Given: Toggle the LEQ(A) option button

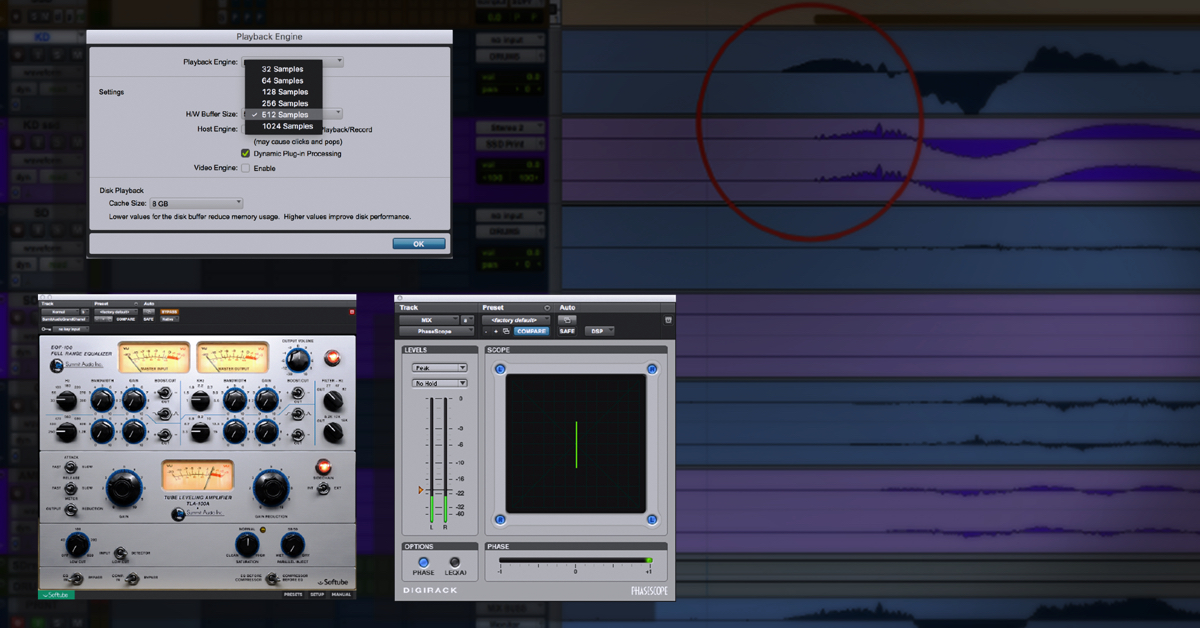Looking at the screenshot, I should pyautogui.click(x=455, y=563).
